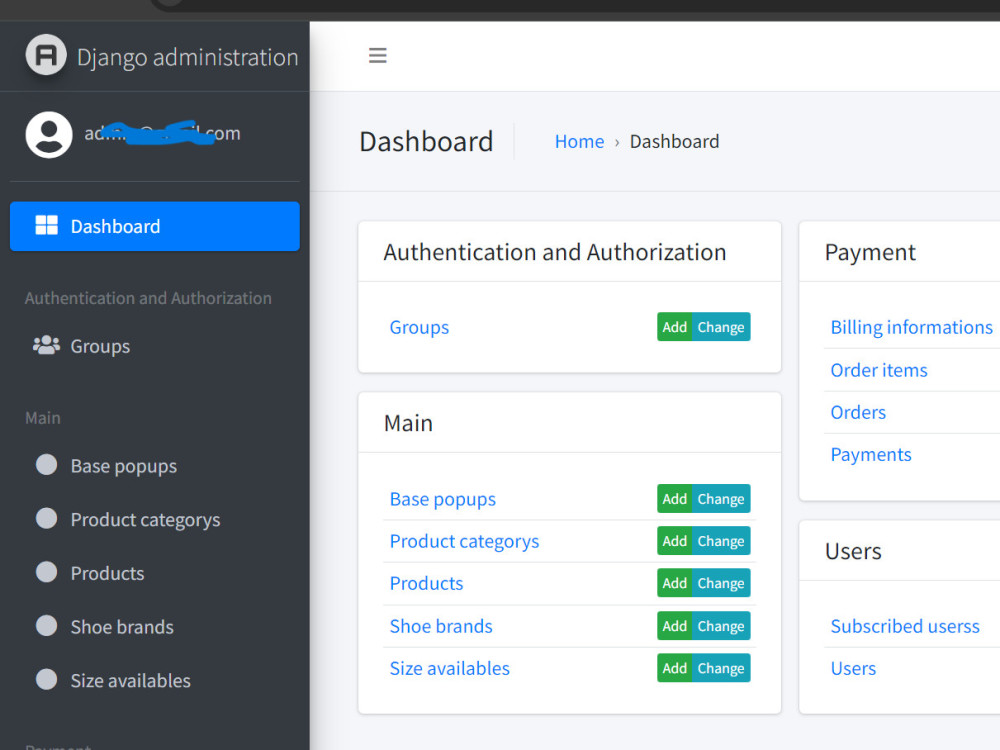1000x750 pixels.
Task: Open Products in the sidebar
Action: coord(155,573)
